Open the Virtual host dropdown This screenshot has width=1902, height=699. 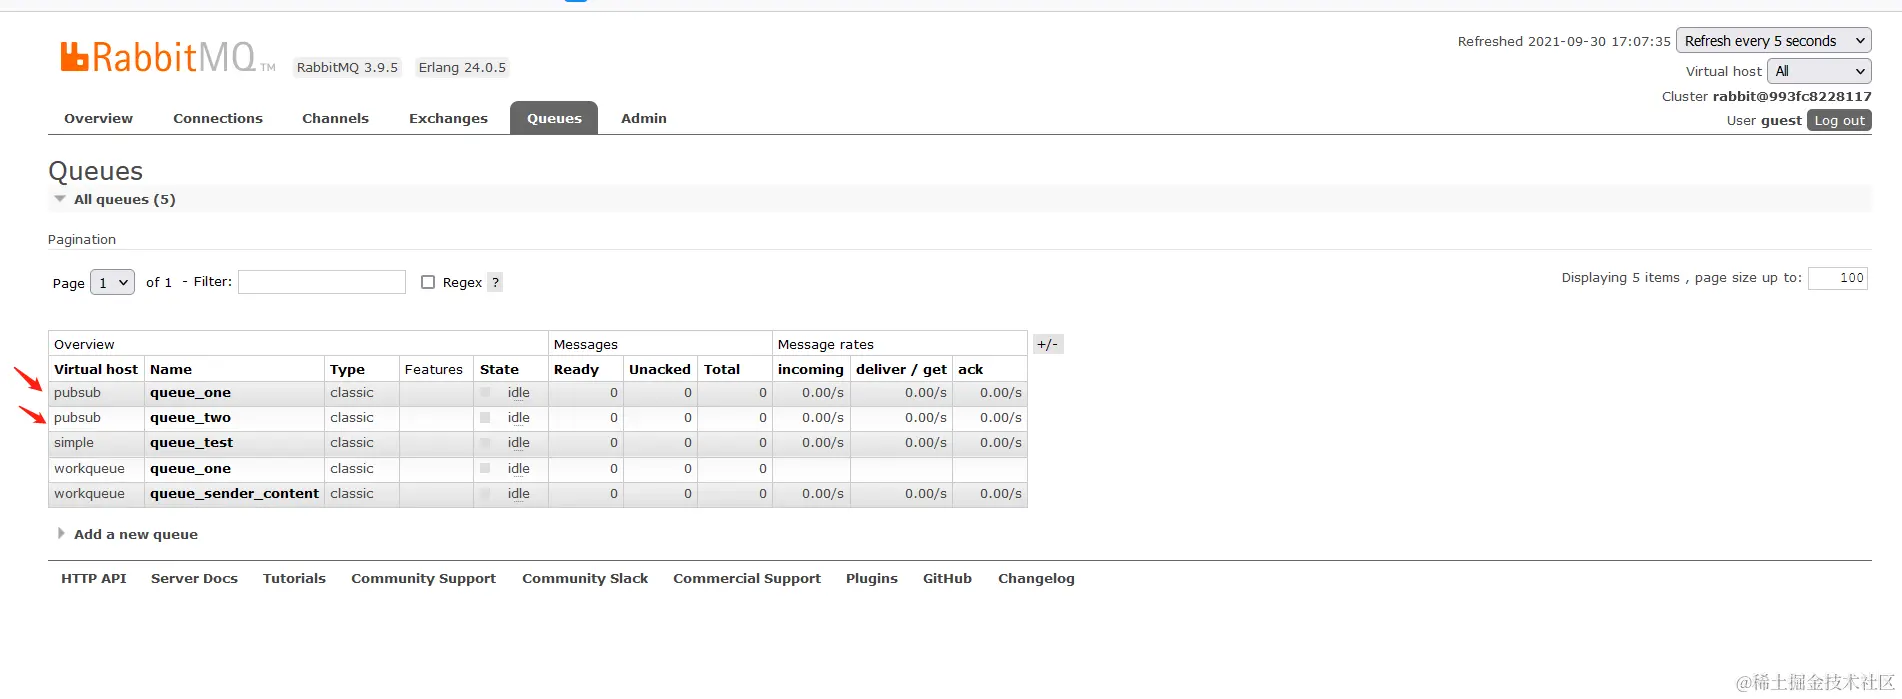point(1819,71)
